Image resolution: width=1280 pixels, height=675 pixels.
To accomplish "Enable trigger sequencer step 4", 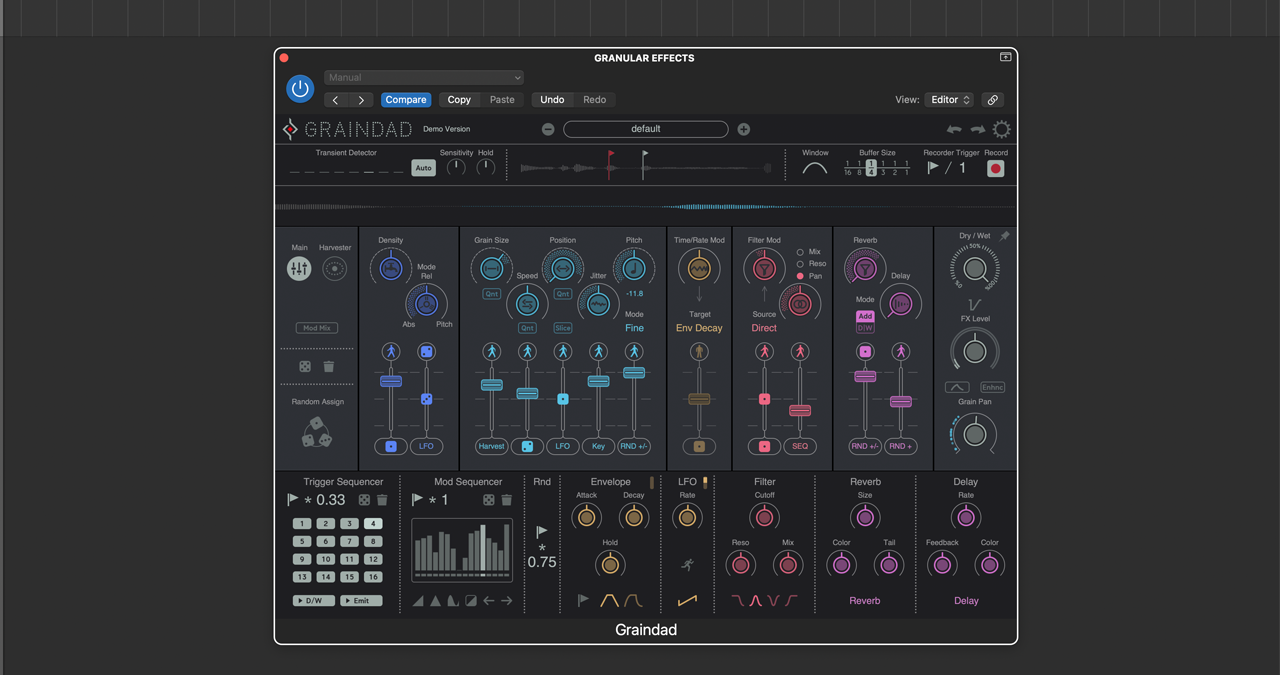I will (373, 524).
